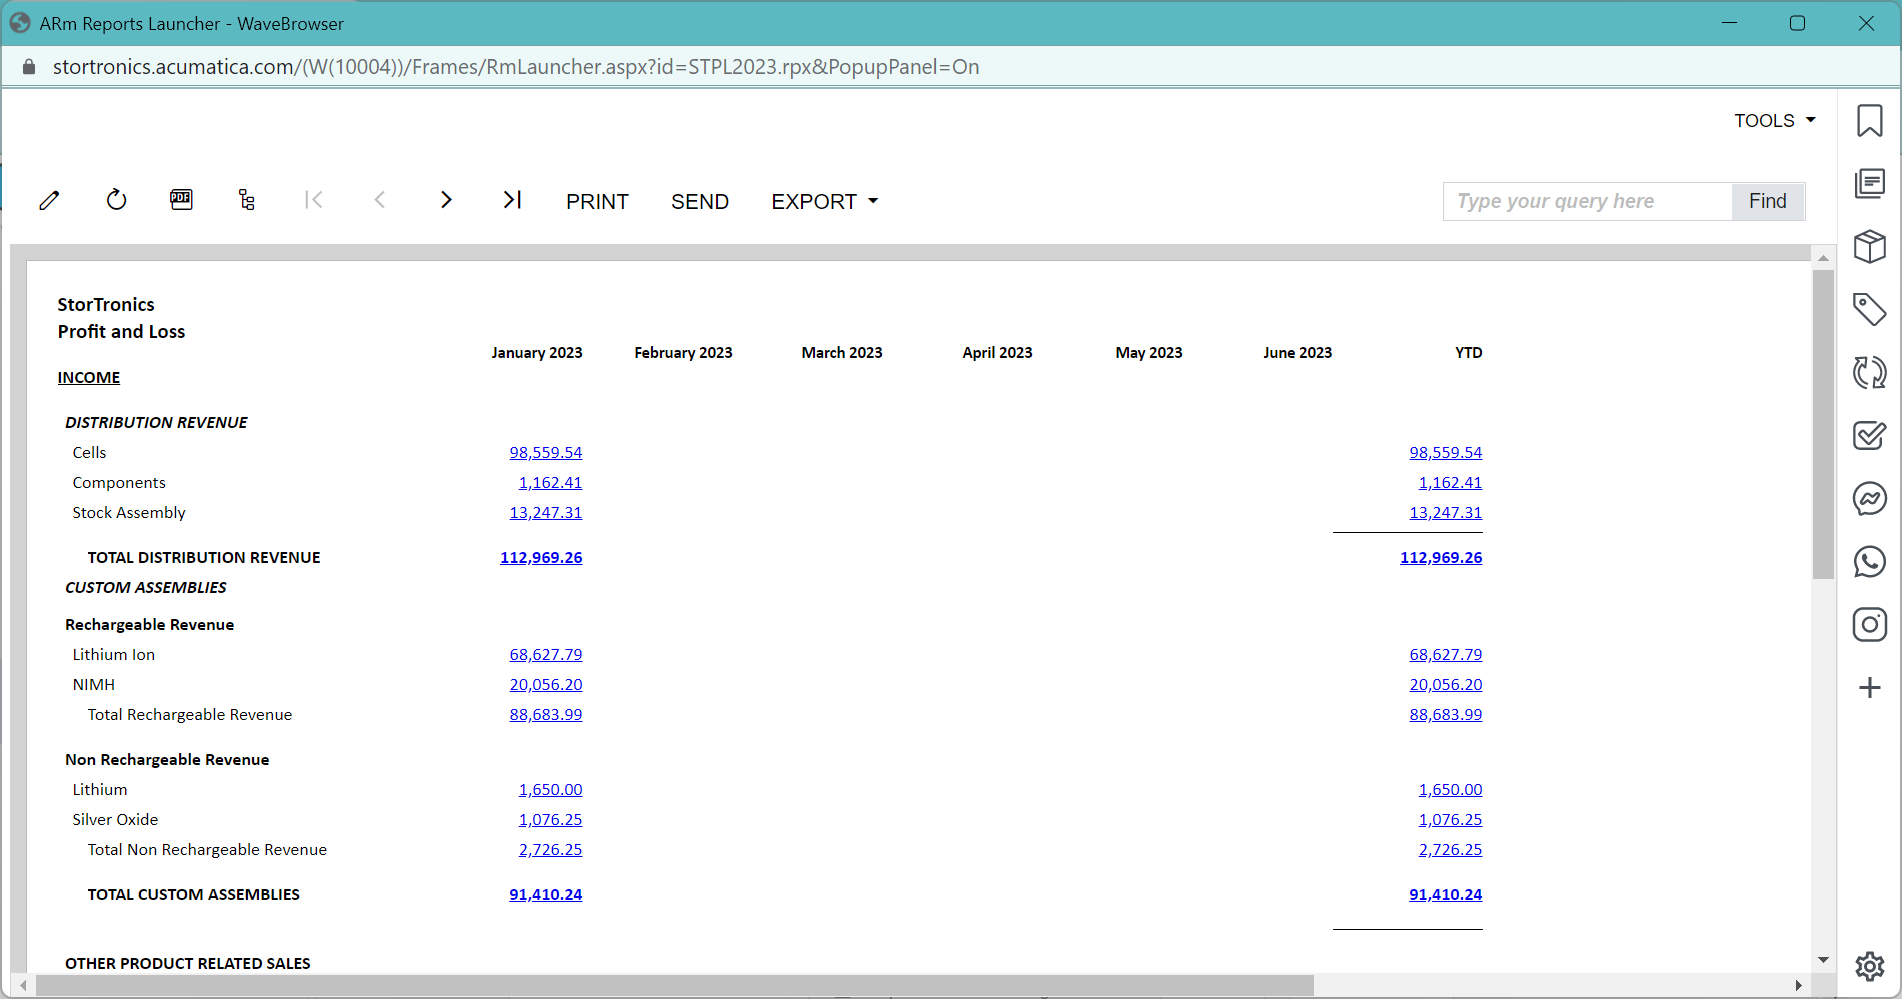Open Lithium January value 1,650.00
This screenshot has width=1902, height=999.
[x=550, y=789]
